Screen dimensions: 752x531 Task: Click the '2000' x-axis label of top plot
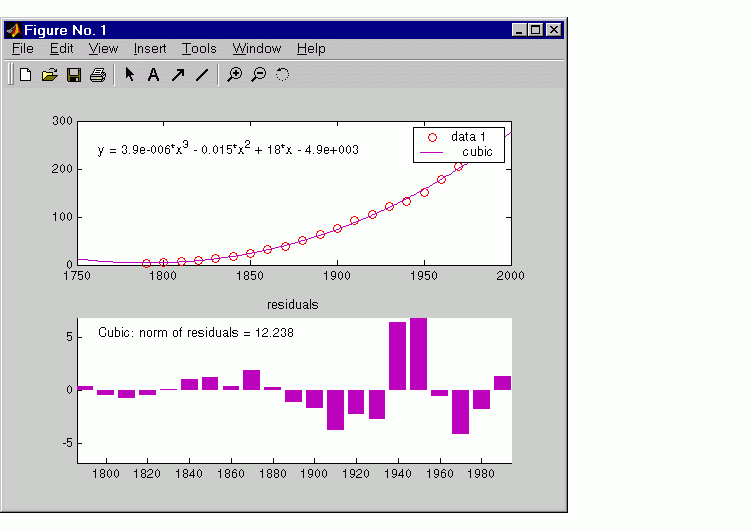pyautogui.click(x=510, y=275)
